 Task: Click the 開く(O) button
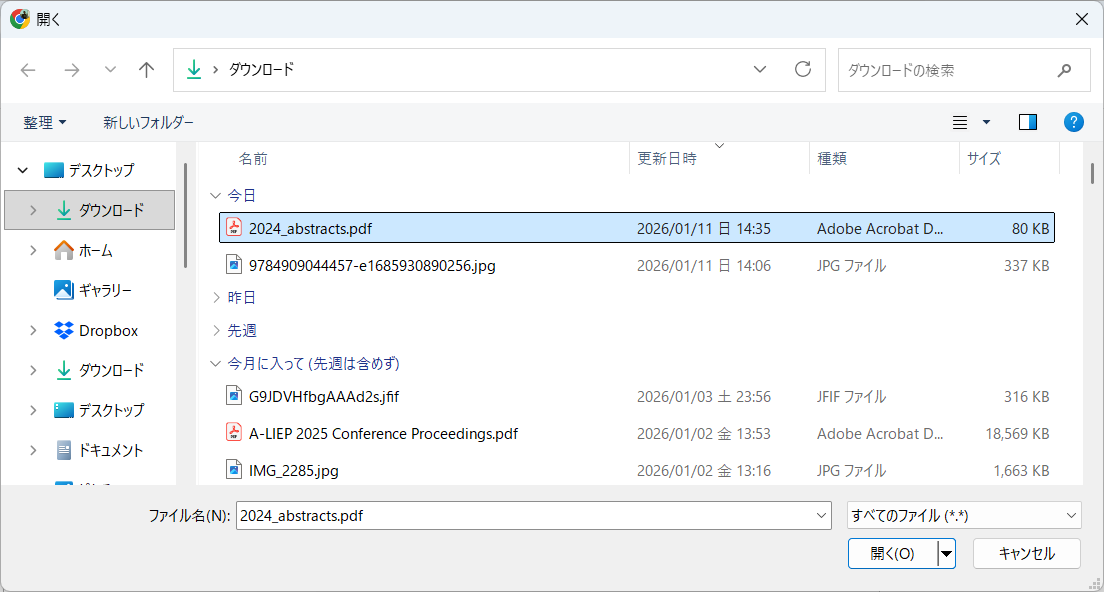(892, 553)
